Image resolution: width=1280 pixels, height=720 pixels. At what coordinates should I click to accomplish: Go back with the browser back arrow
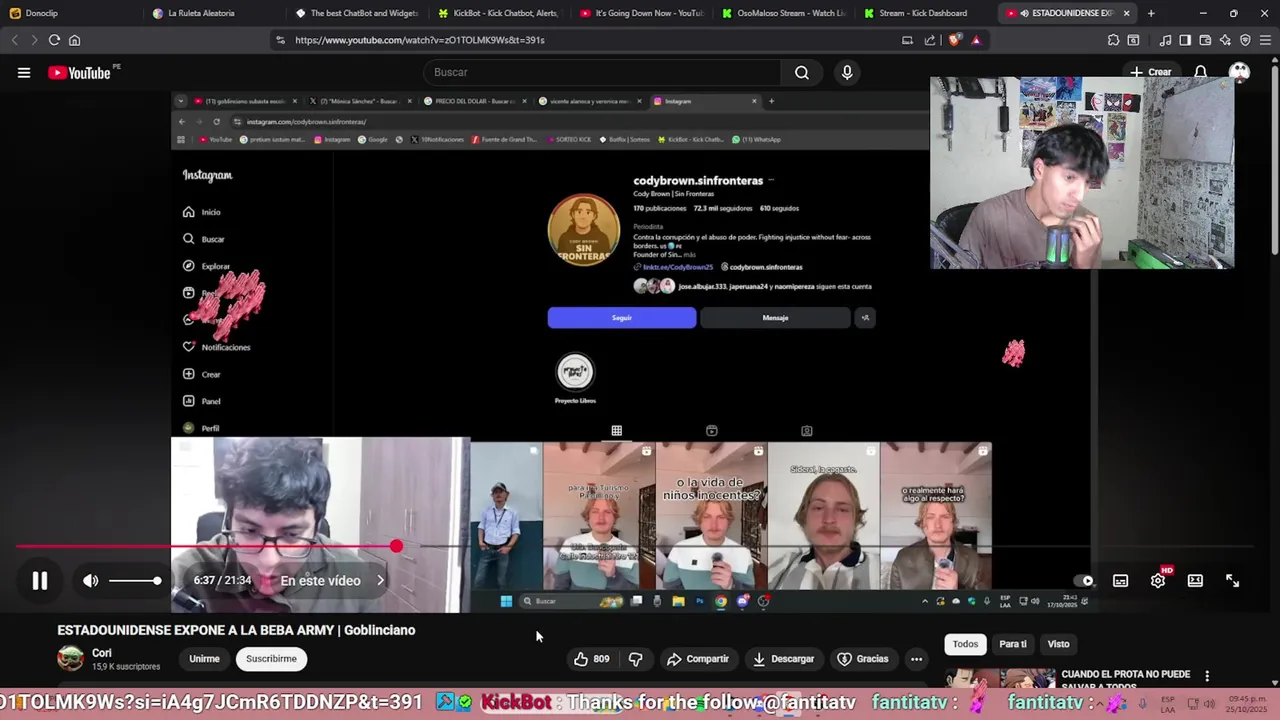[x=14, y=40]
